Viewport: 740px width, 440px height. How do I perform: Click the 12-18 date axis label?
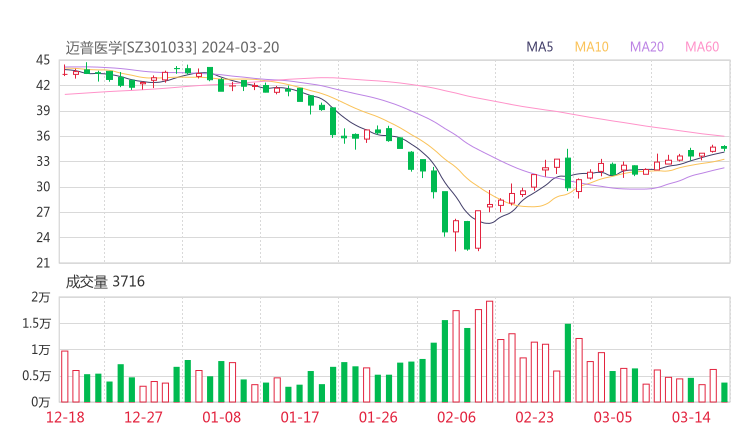(x=65, y=417)
